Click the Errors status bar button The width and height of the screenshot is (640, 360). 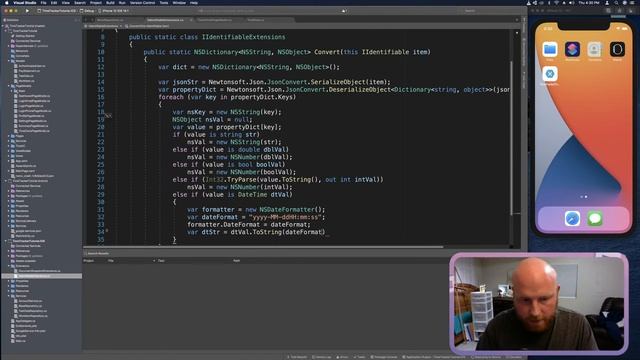[342, 357]
